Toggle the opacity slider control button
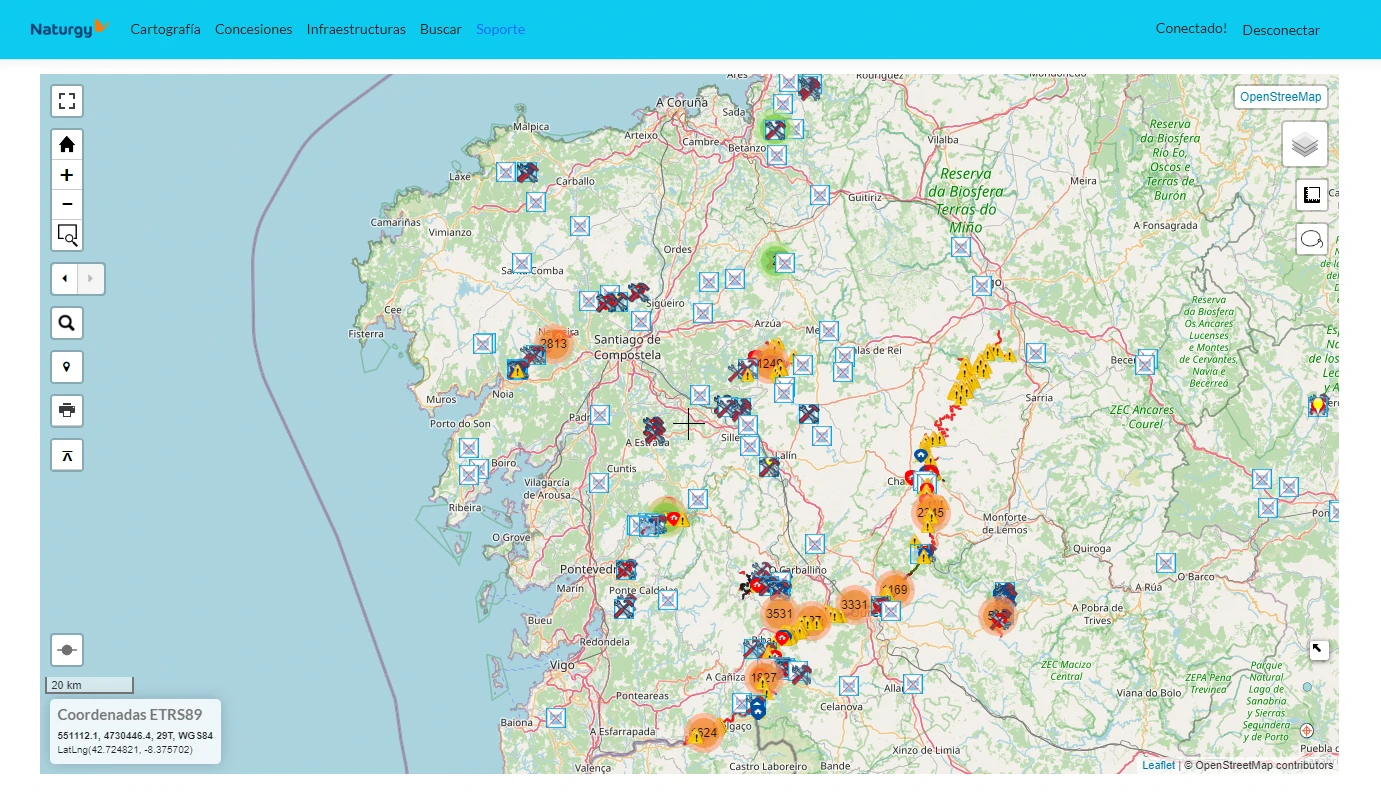The image size is (1381, 797). click(67, 650)
